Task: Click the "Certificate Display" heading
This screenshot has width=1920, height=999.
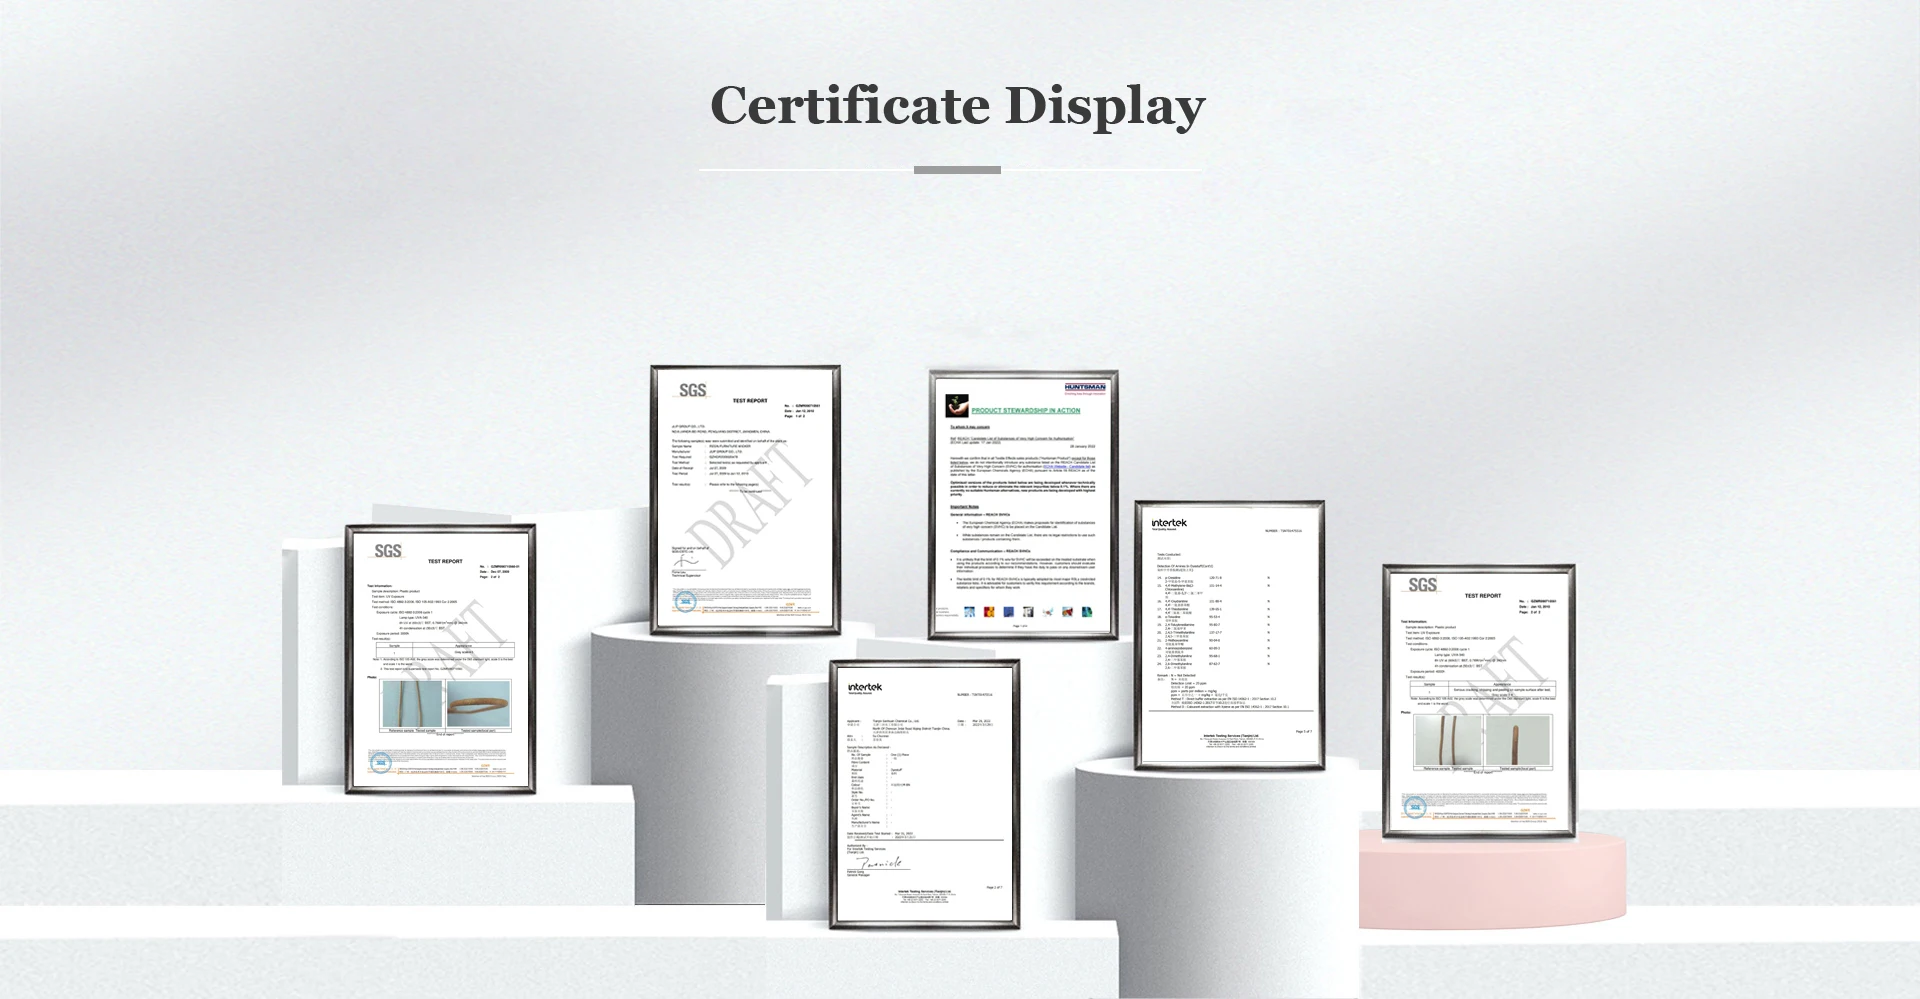Action: [x=958, y=107]
